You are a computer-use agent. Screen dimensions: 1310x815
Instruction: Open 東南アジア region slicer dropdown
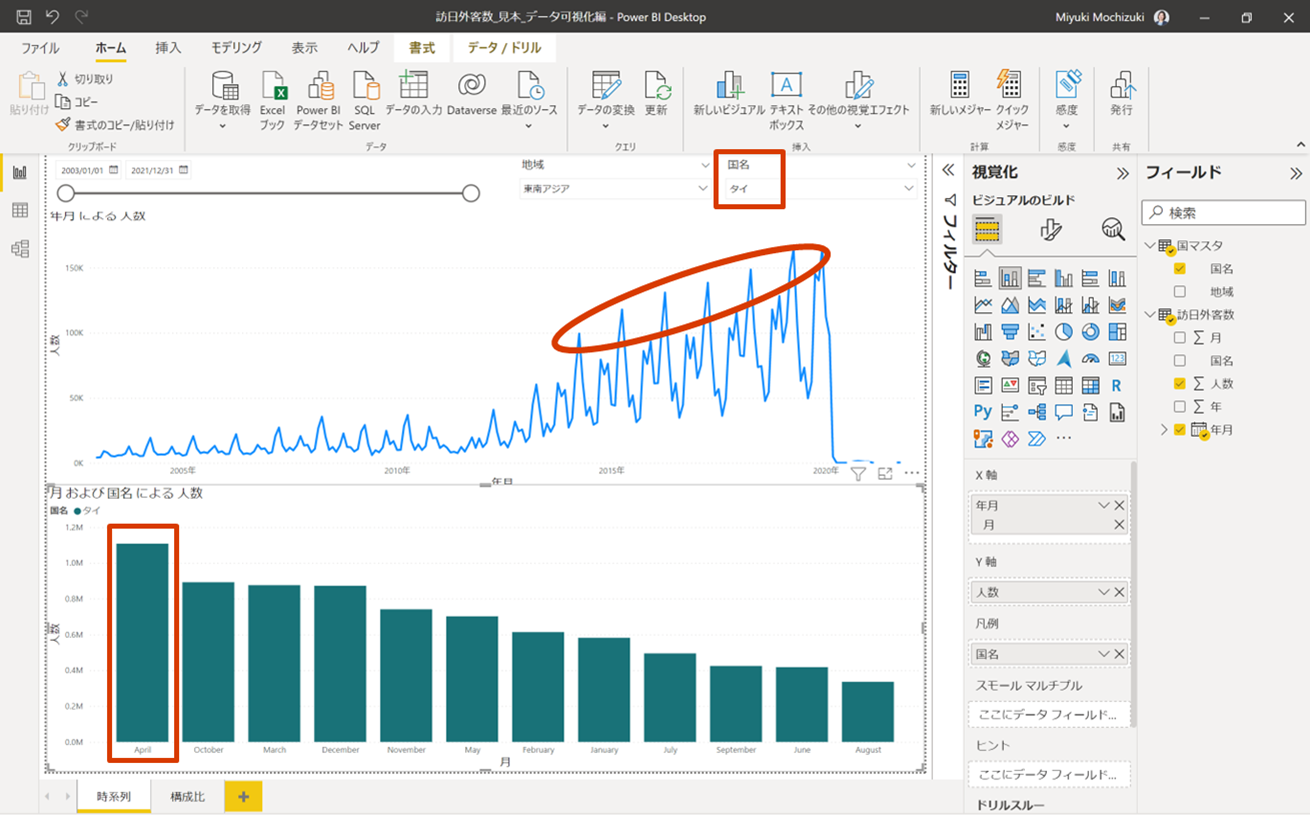tap(704, 188)
